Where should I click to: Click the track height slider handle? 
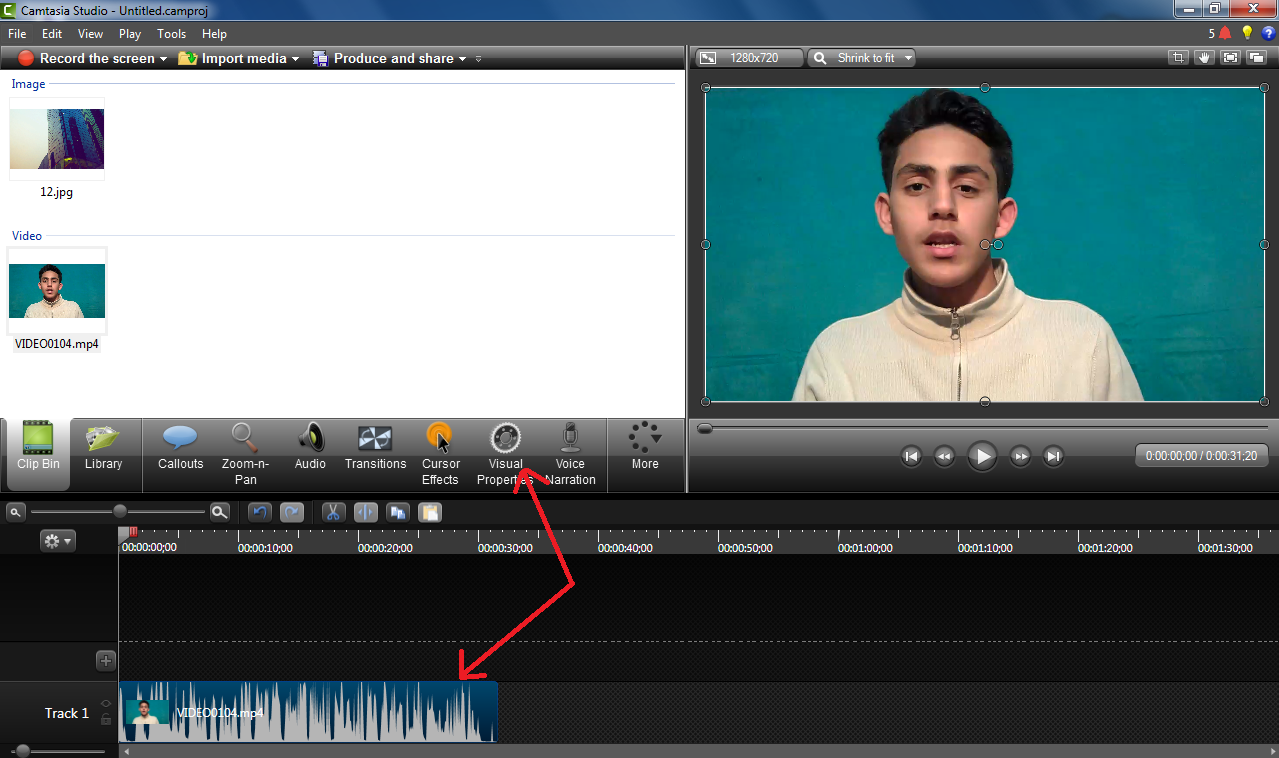pos(22,751)
